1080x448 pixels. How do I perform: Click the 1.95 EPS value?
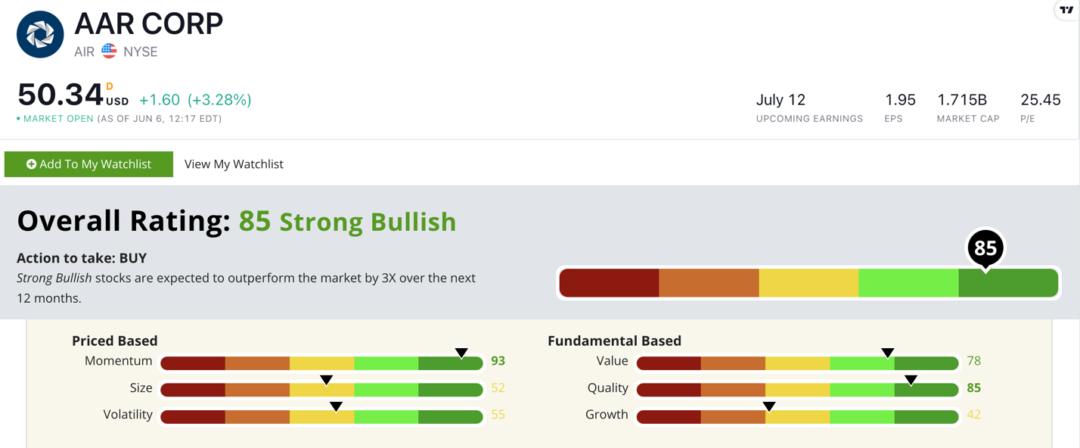[x=900, y=100]
